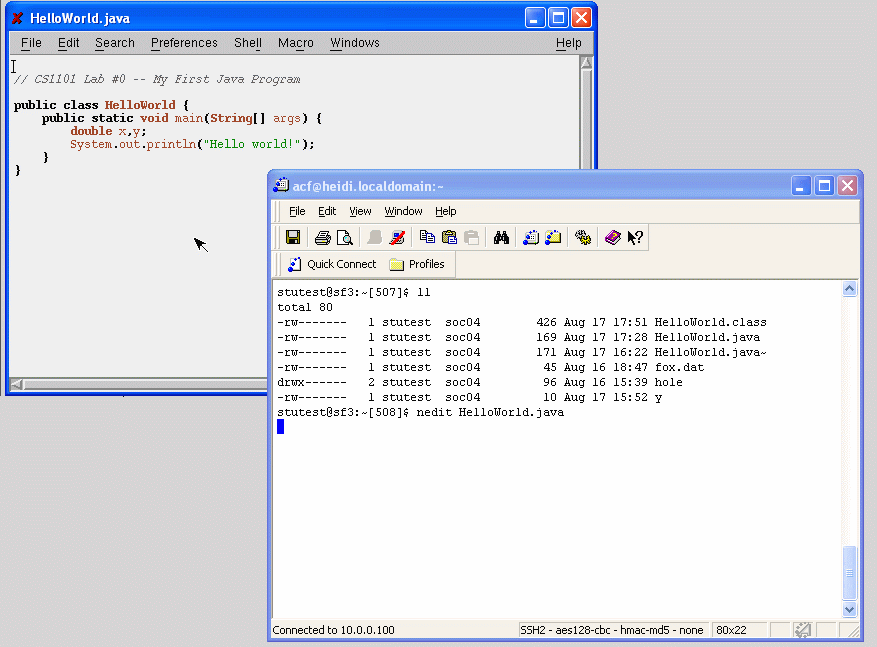Open the Profiles folder button
This screenshot has width=877, height=647.
tap(417, 264)
